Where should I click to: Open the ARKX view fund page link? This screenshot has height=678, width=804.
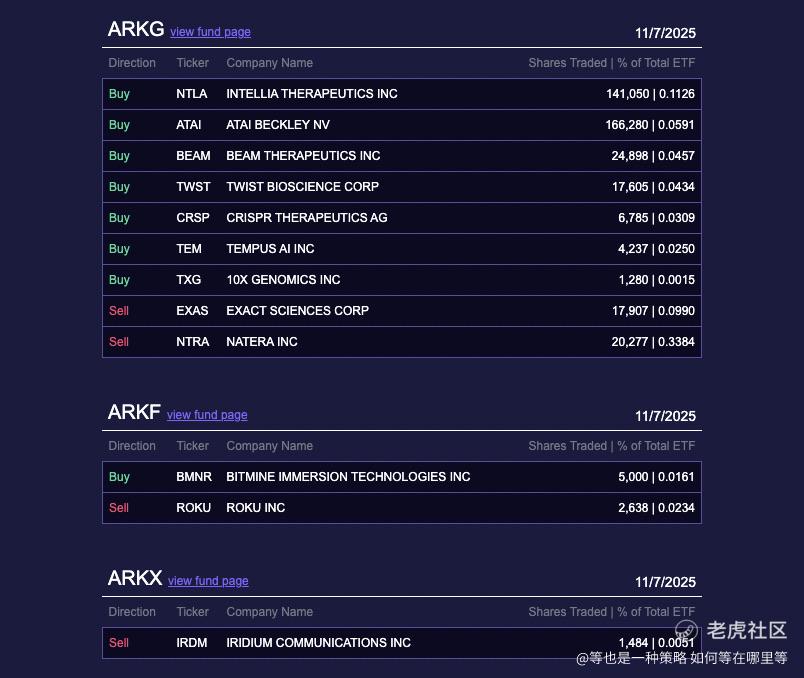click(208, 581)
